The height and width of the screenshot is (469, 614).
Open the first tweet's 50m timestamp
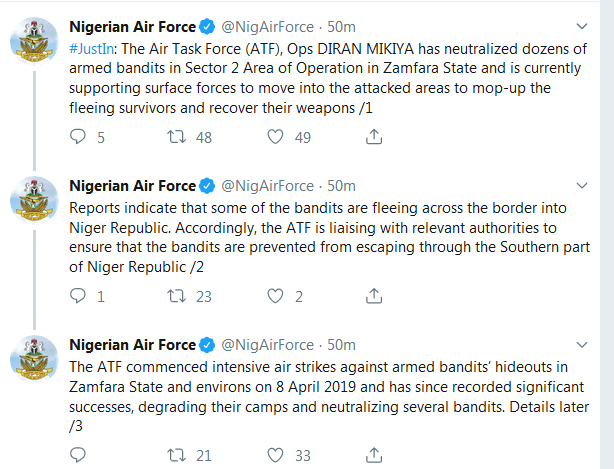(341, 27)
